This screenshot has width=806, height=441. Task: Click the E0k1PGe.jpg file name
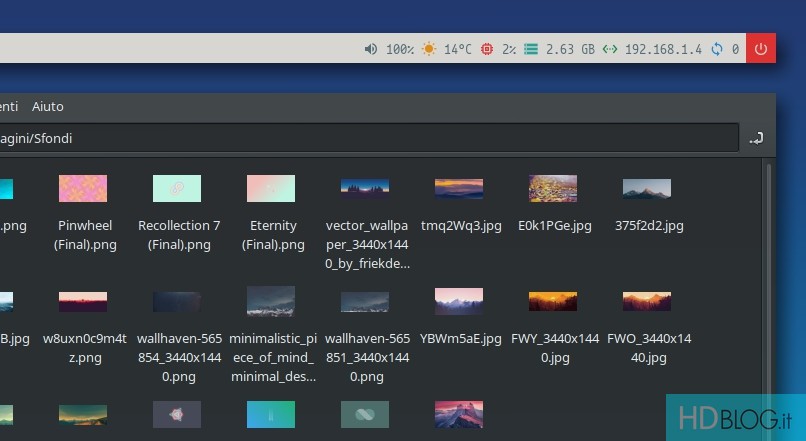555,226
